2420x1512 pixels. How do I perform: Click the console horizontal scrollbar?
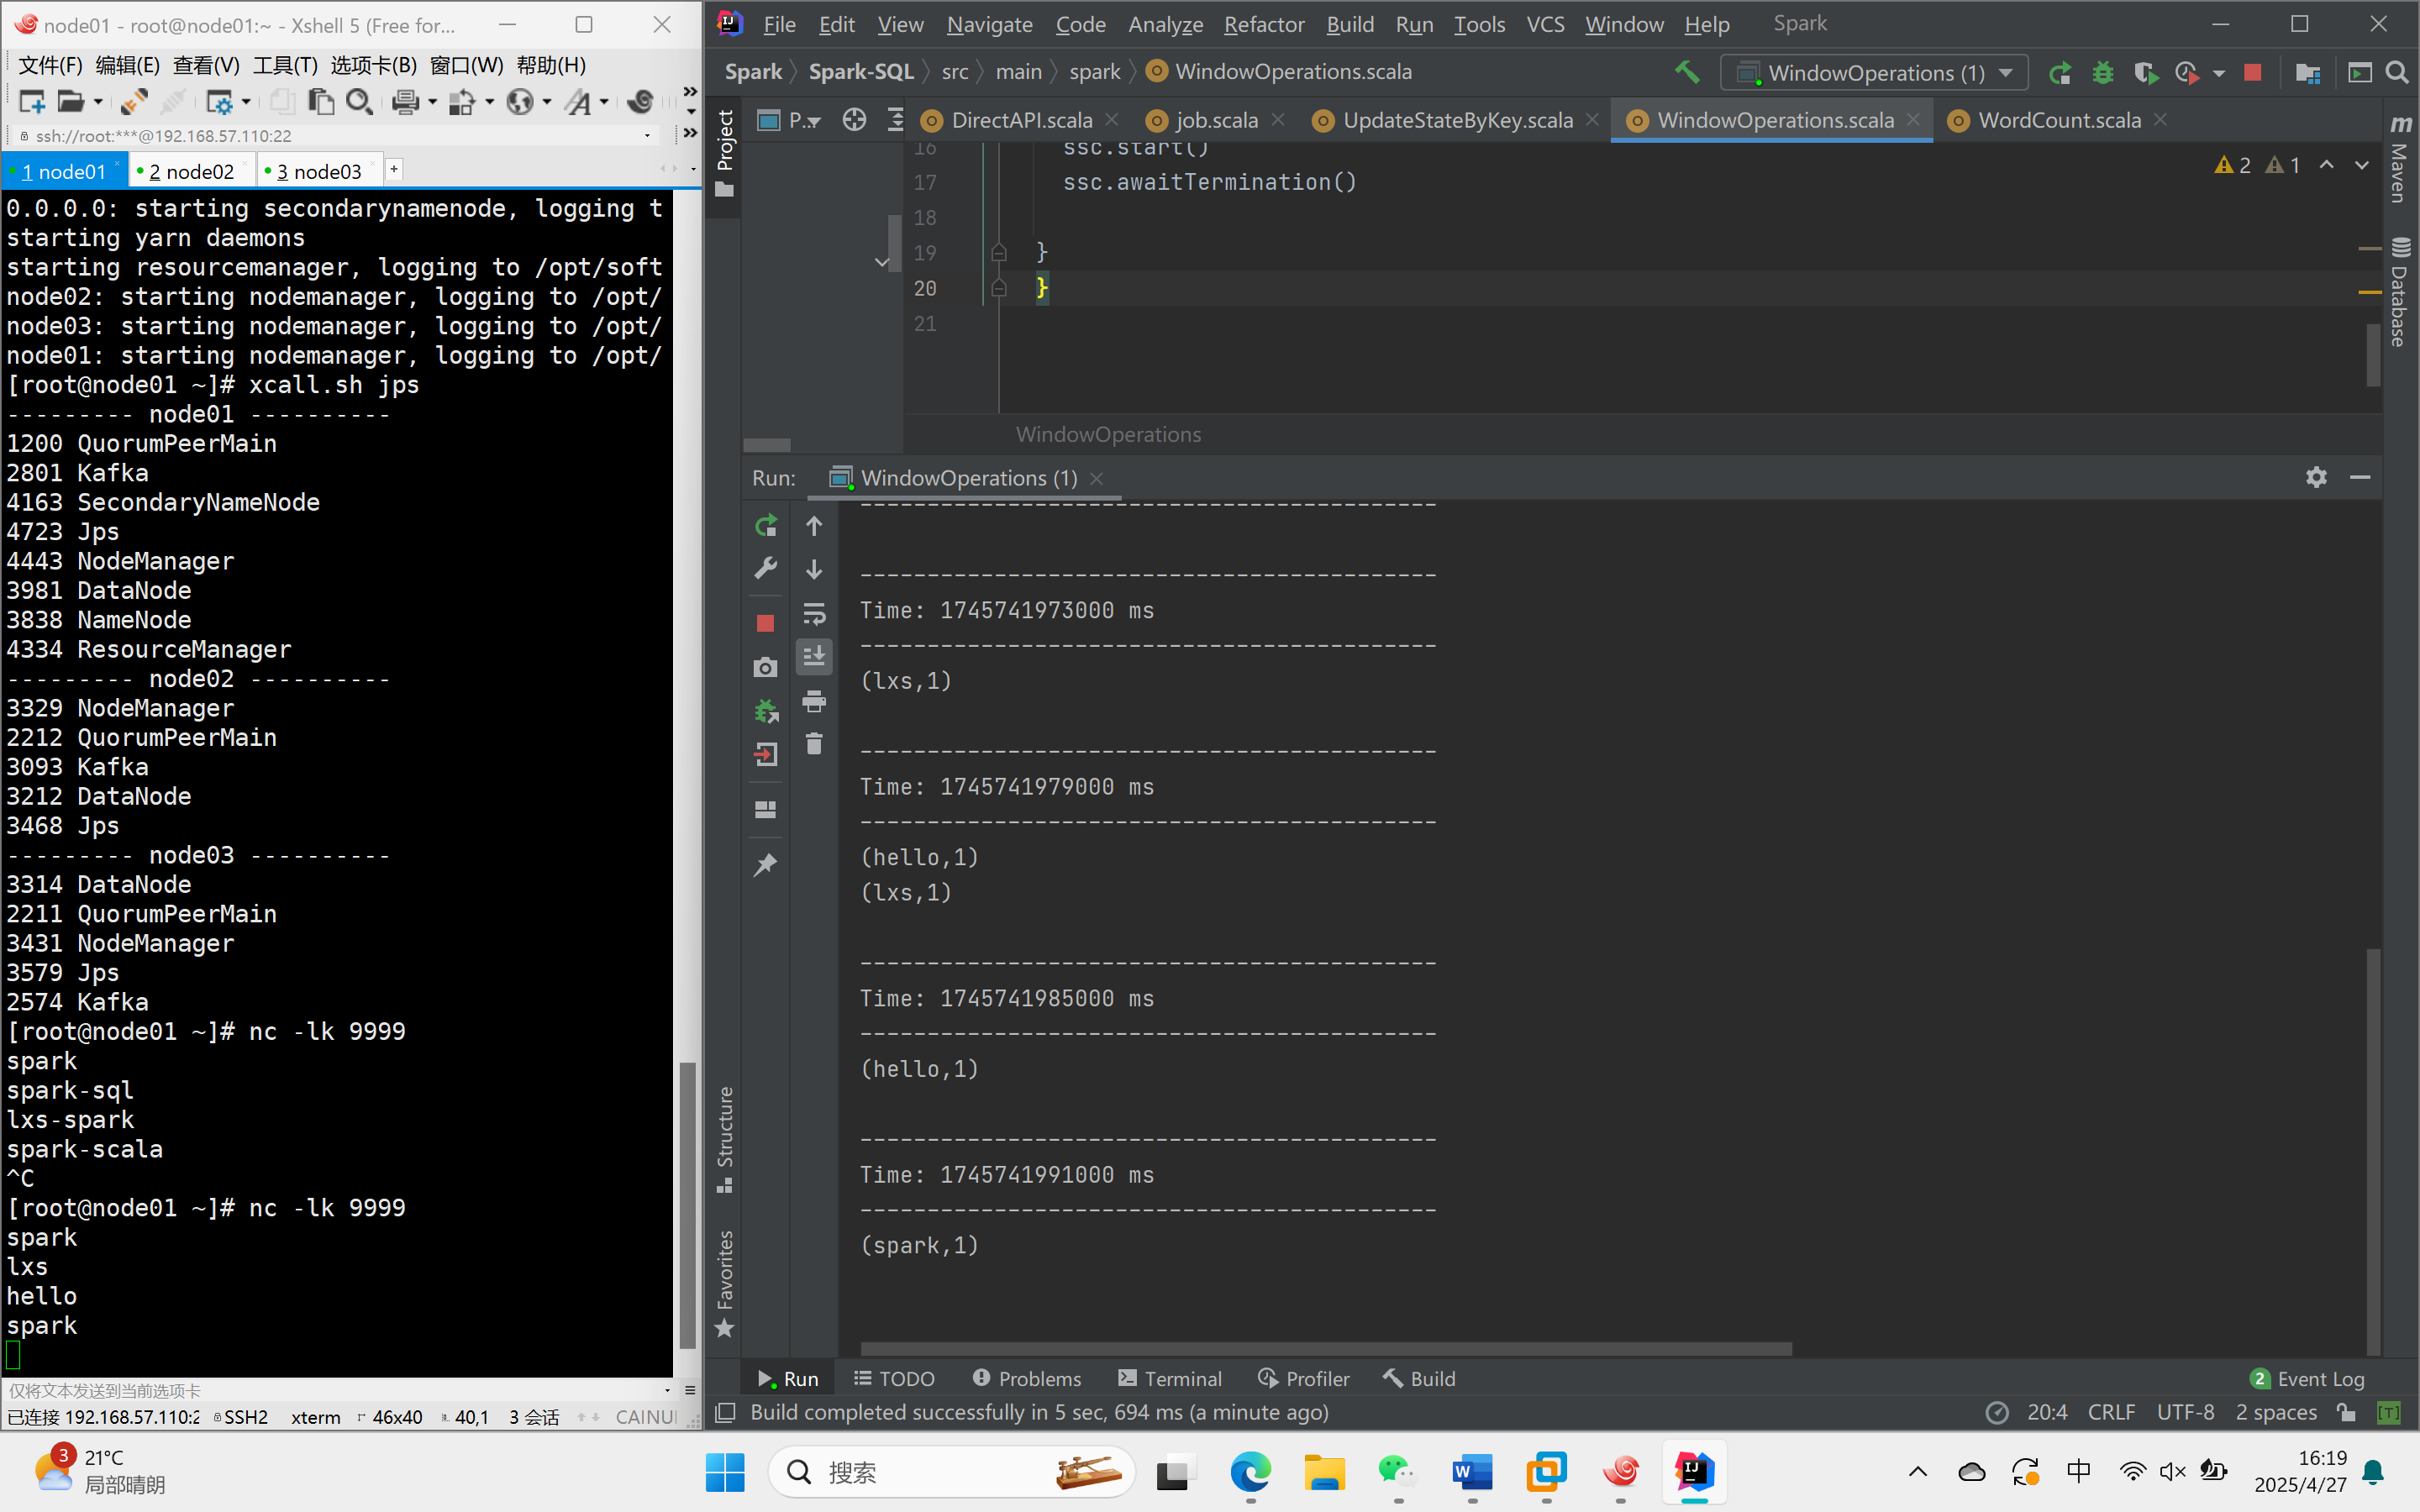1325,1349
